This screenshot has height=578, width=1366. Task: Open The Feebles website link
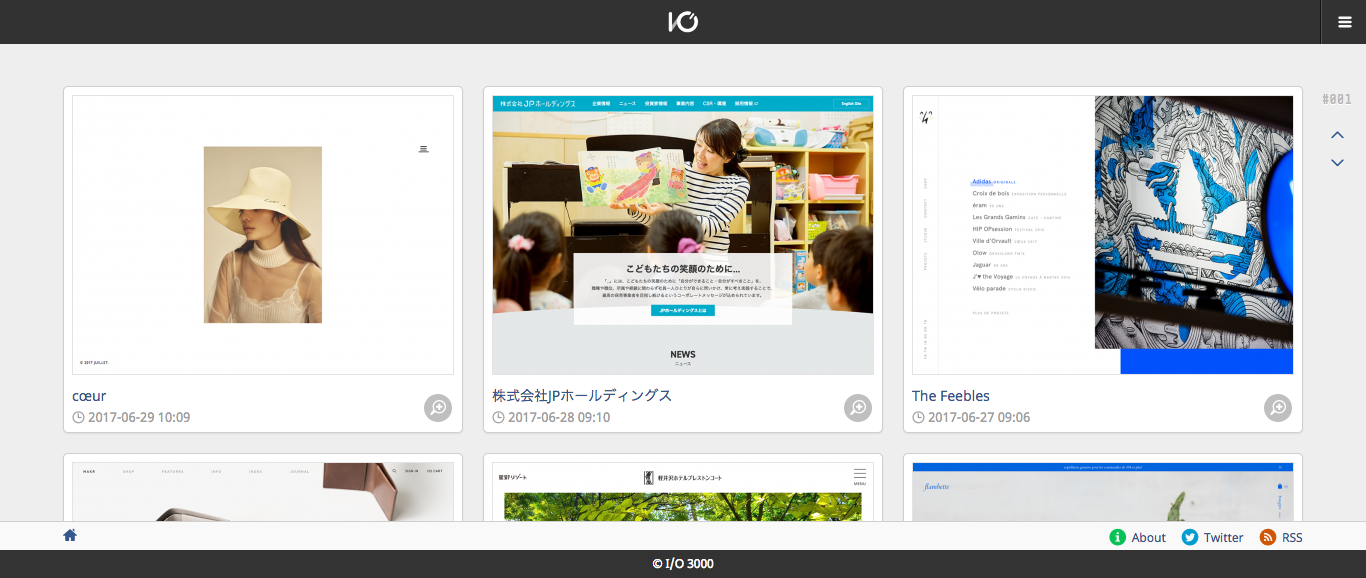tap(949, 395)
